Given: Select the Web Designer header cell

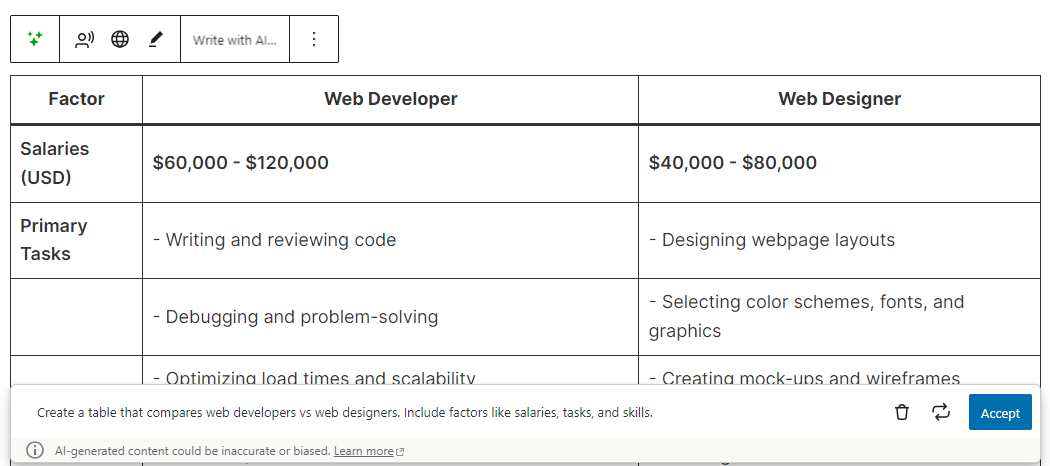Looking at the screenshot, I should point(839,99).
